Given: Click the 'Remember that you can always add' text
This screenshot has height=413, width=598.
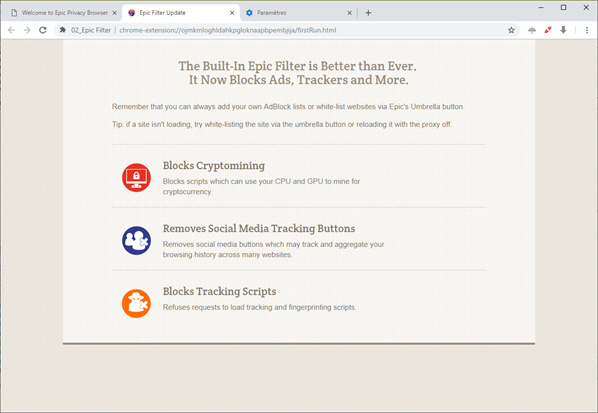Looking at the screenshot, I should point(288,107).
